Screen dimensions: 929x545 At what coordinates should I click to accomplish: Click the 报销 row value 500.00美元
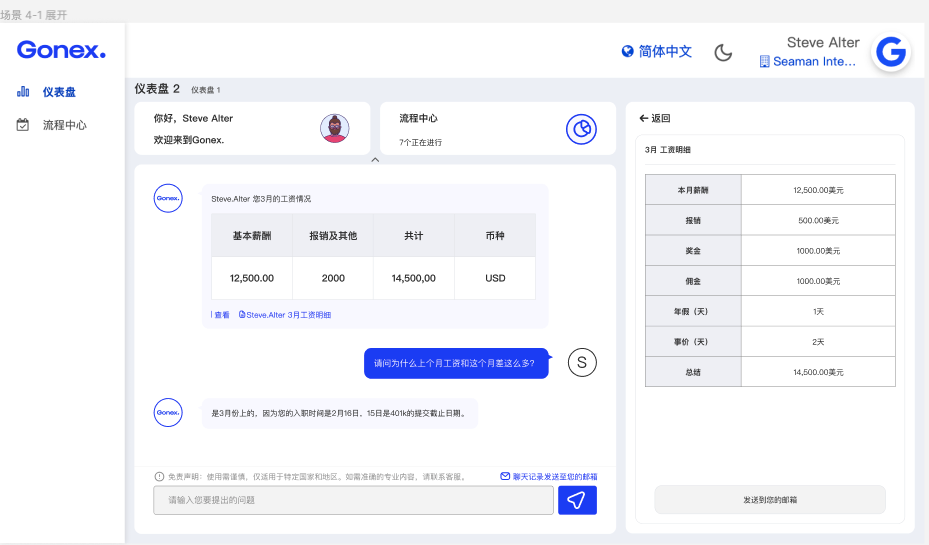[818, 220]
